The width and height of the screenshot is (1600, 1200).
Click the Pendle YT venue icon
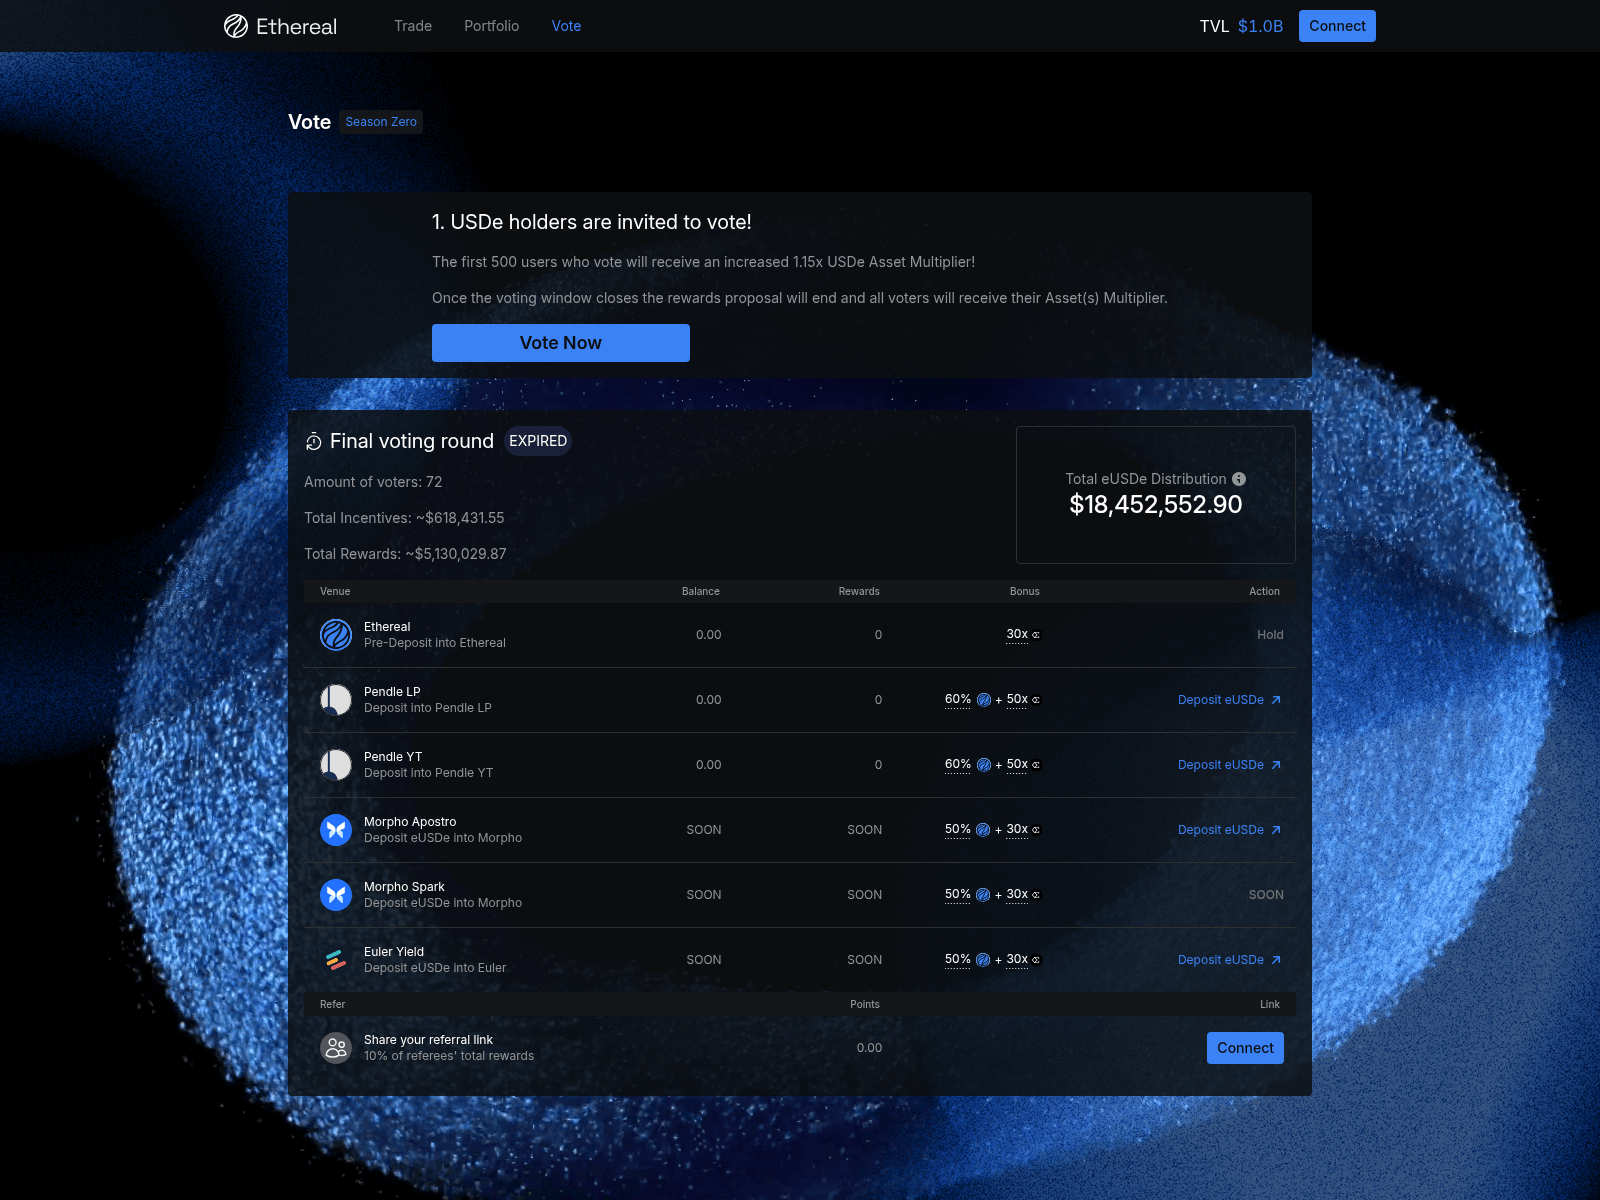[336, 765]
